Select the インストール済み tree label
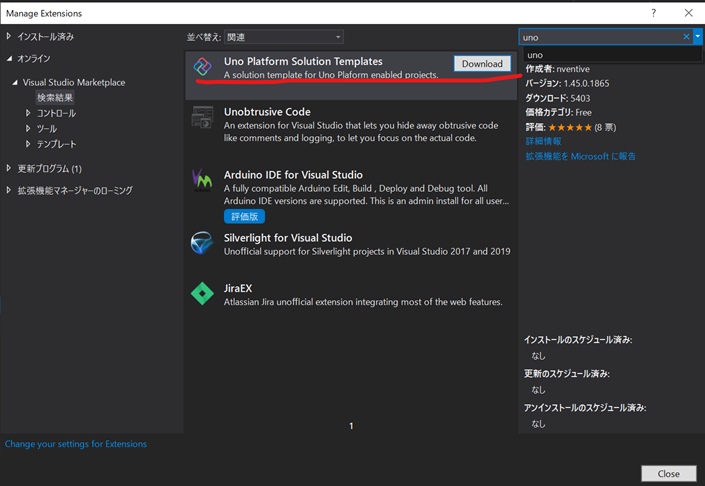This screenshot has width=705, height=486. point(45,36)
